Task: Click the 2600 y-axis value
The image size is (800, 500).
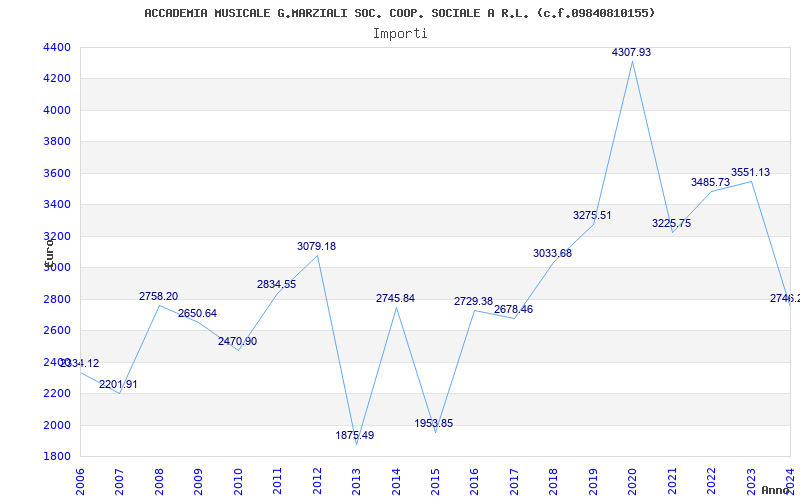Action: (x=57, y=331)
